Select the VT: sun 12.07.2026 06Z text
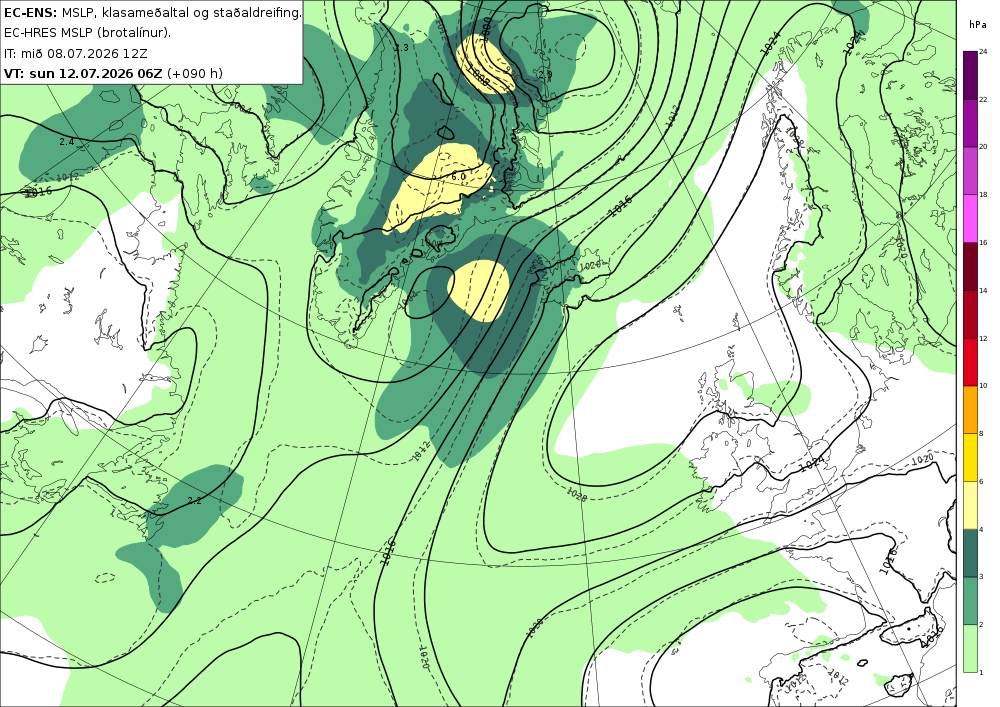The width and height of the screenshot is (1000, 707). [83, 73]
